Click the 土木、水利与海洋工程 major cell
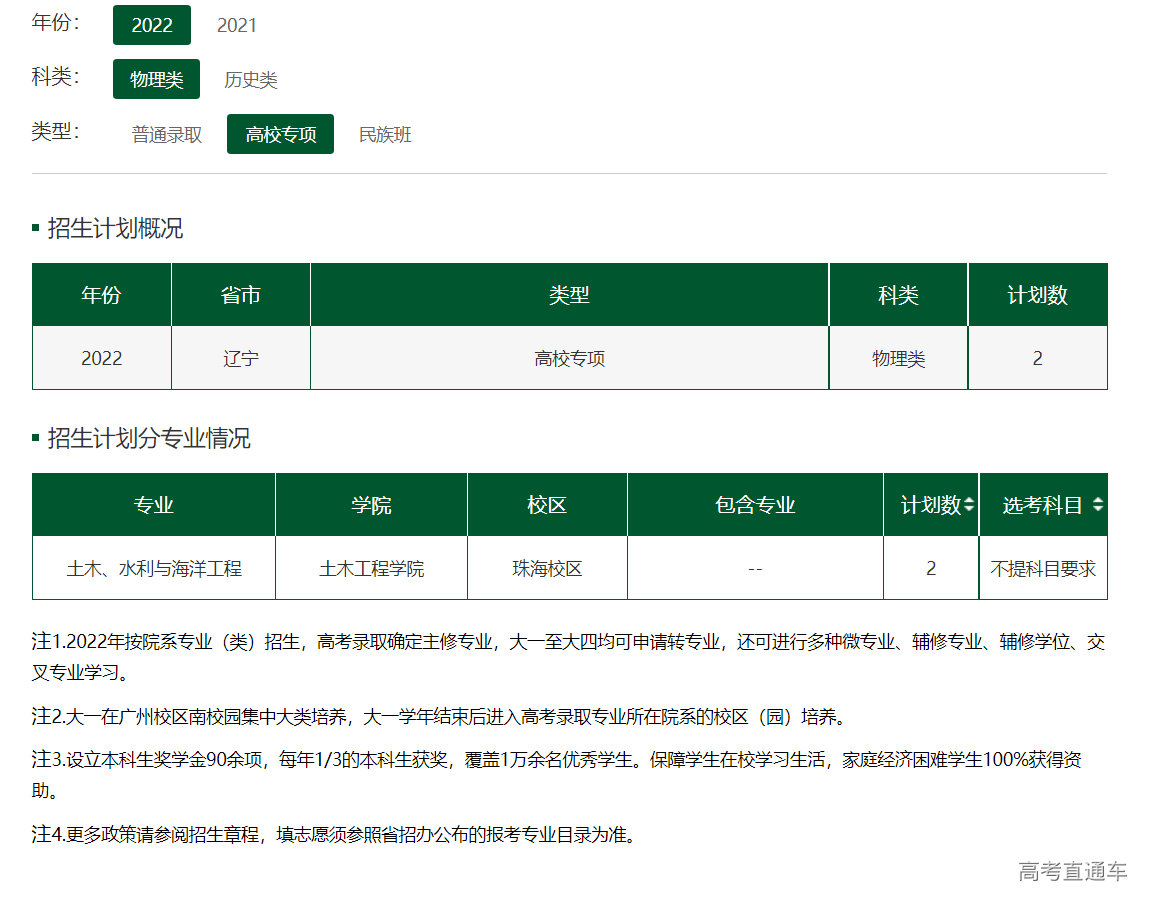The width and height of the screenshot is (1156, 911). (154, 569)
